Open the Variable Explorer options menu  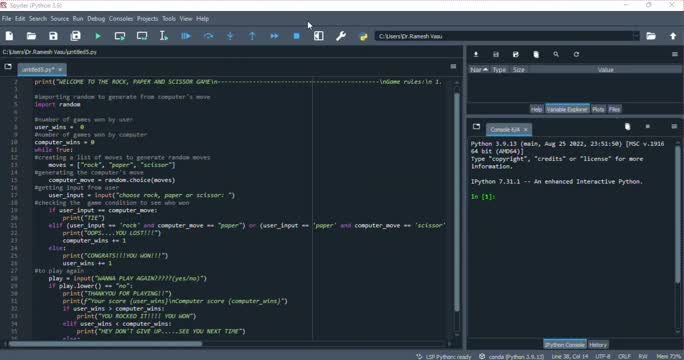[675, 55]
